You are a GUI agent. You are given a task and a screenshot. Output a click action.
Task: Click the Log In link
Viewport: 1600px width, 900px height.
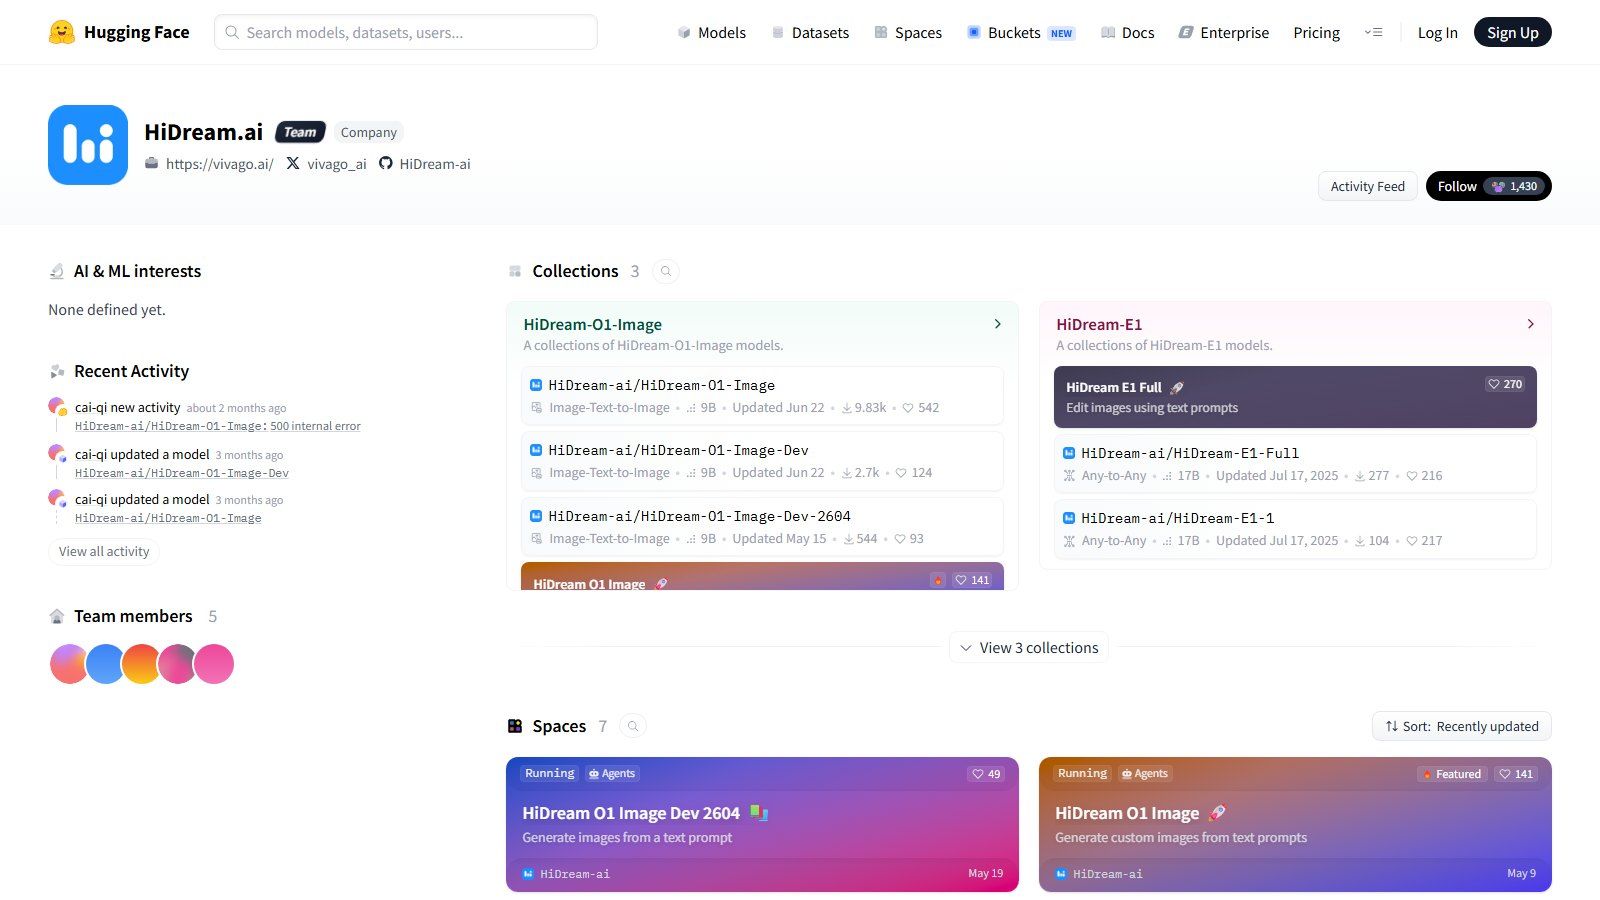[x=1437, y=33]
